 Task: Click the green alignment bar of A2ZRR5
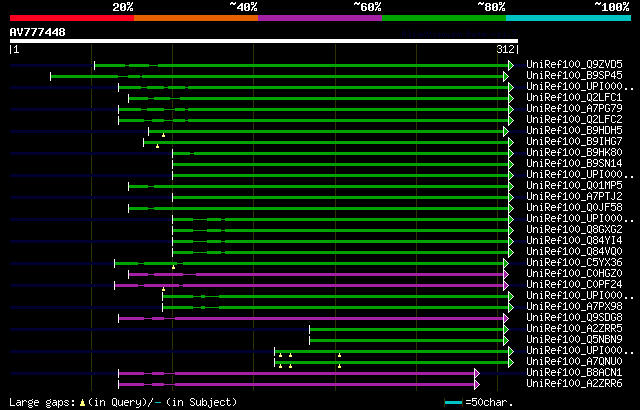407,330
